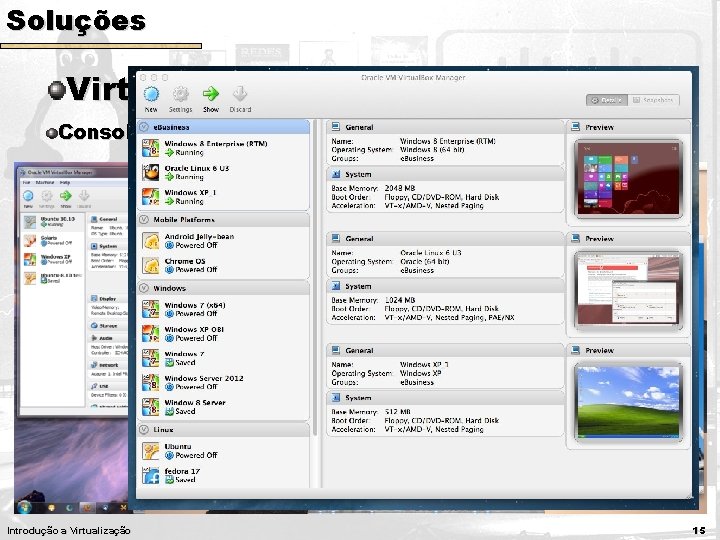
Task: Click the '2048 MB' base memory value
Action: click(399, 188)
